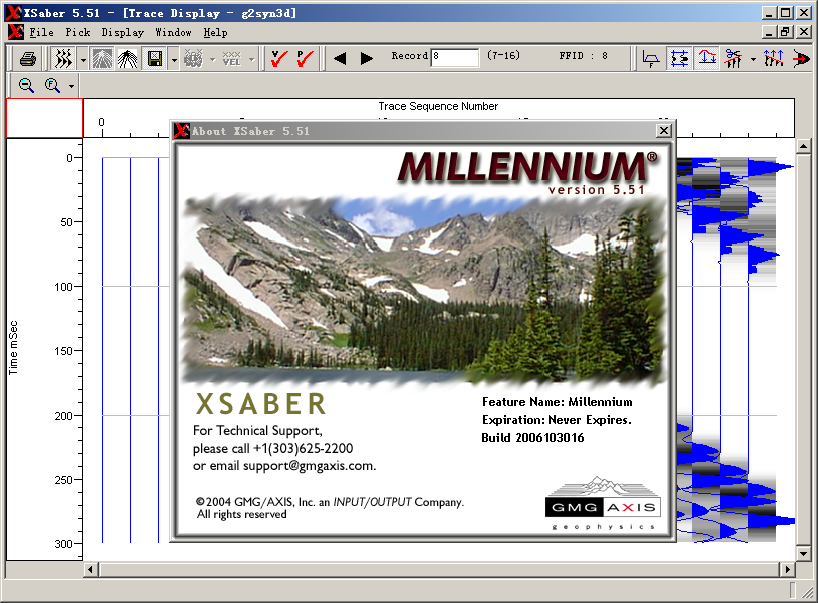The height and width of the screenshot is (603, 818).
Task: Click the red arrow icon at toolbar end
Action: 801,58
